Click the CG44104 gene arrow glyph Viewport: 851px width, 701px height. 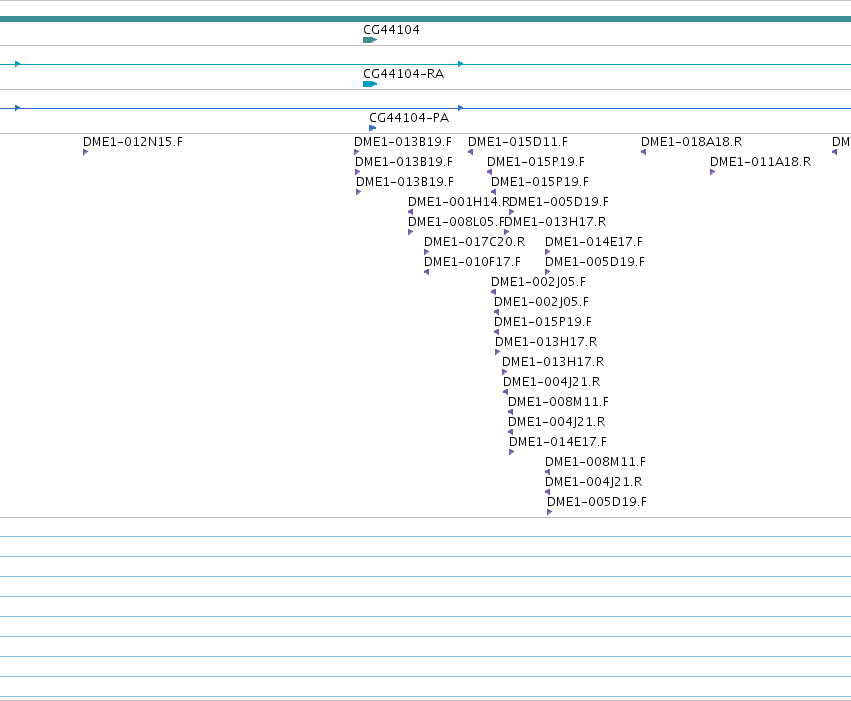[x=370, y=40]
